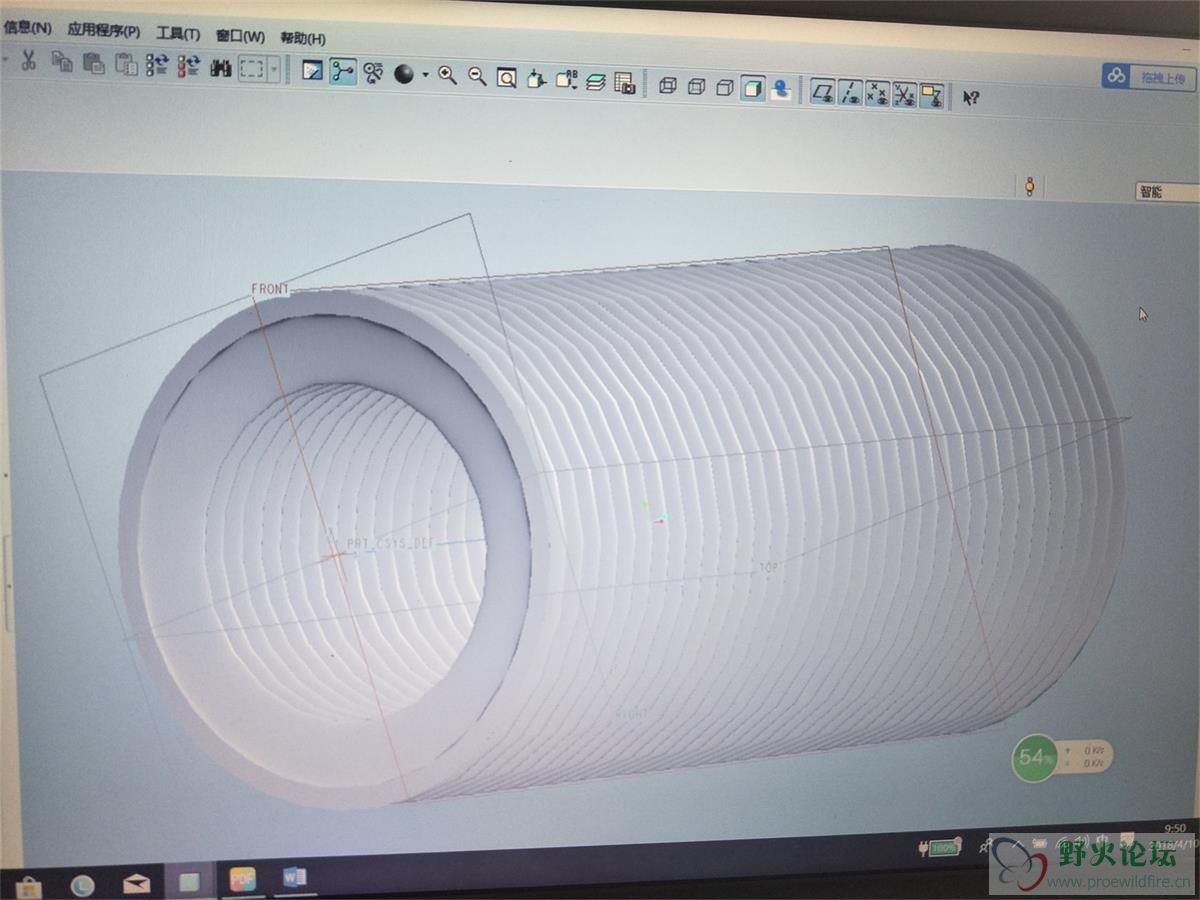The height and width of the screenshot is (900, 1200).
Task: Click the battery 100% tray indicator
Action: point(940,848)
